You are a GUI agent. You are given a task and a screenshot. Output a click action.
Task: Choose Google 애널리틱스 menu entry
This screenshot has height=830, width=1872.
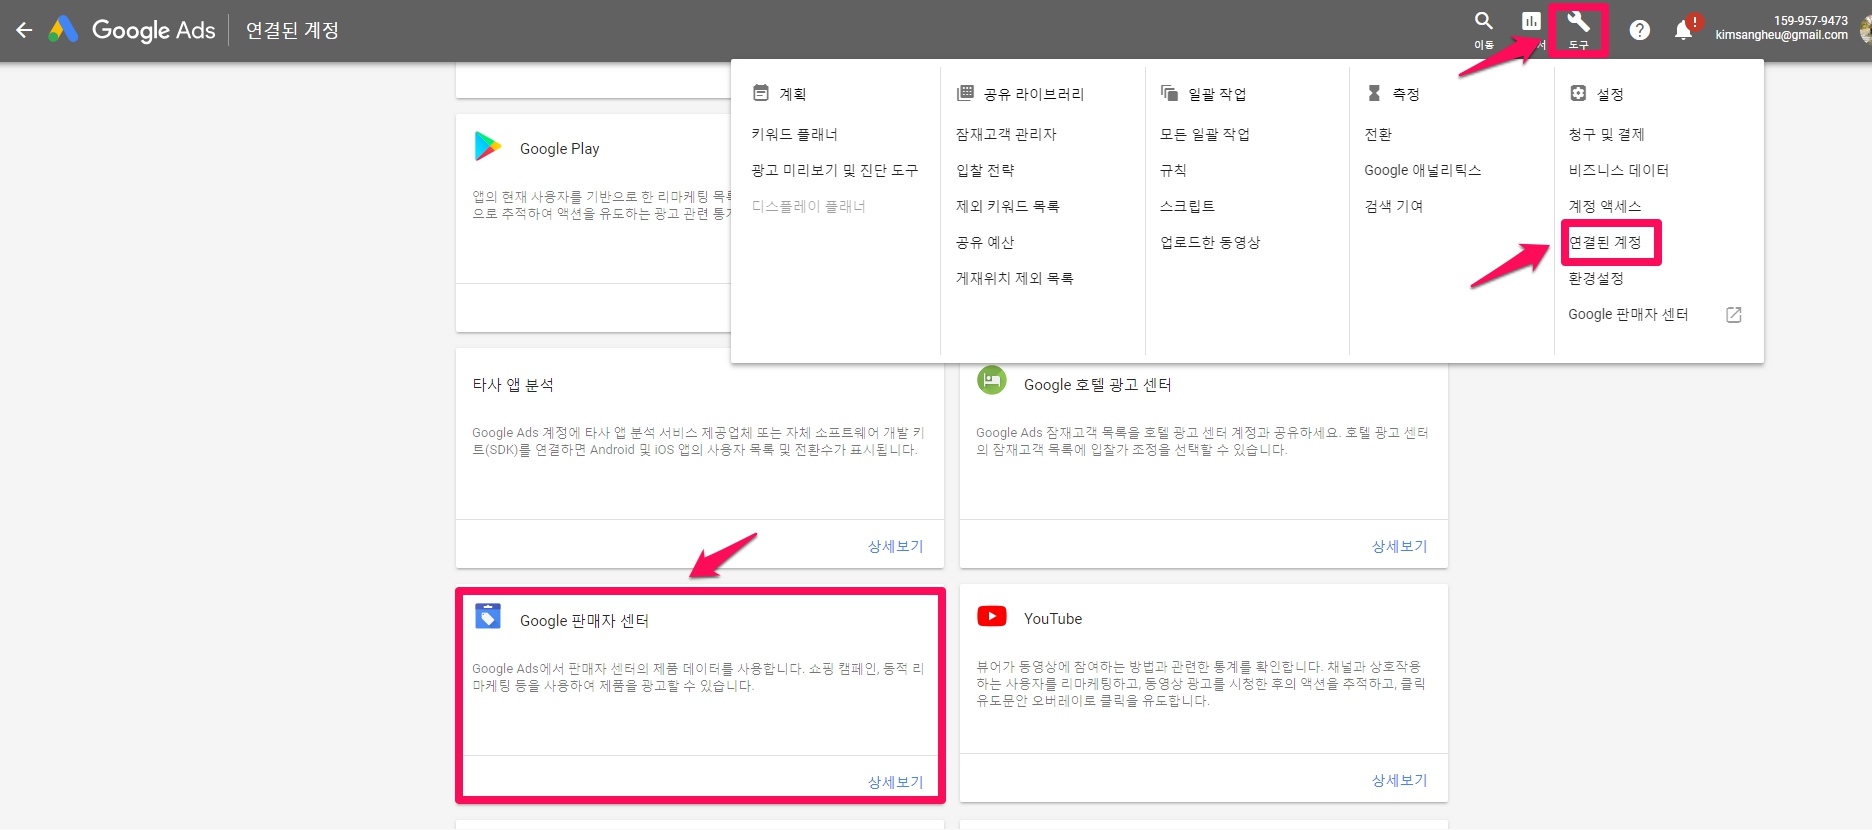point(1422,170)
